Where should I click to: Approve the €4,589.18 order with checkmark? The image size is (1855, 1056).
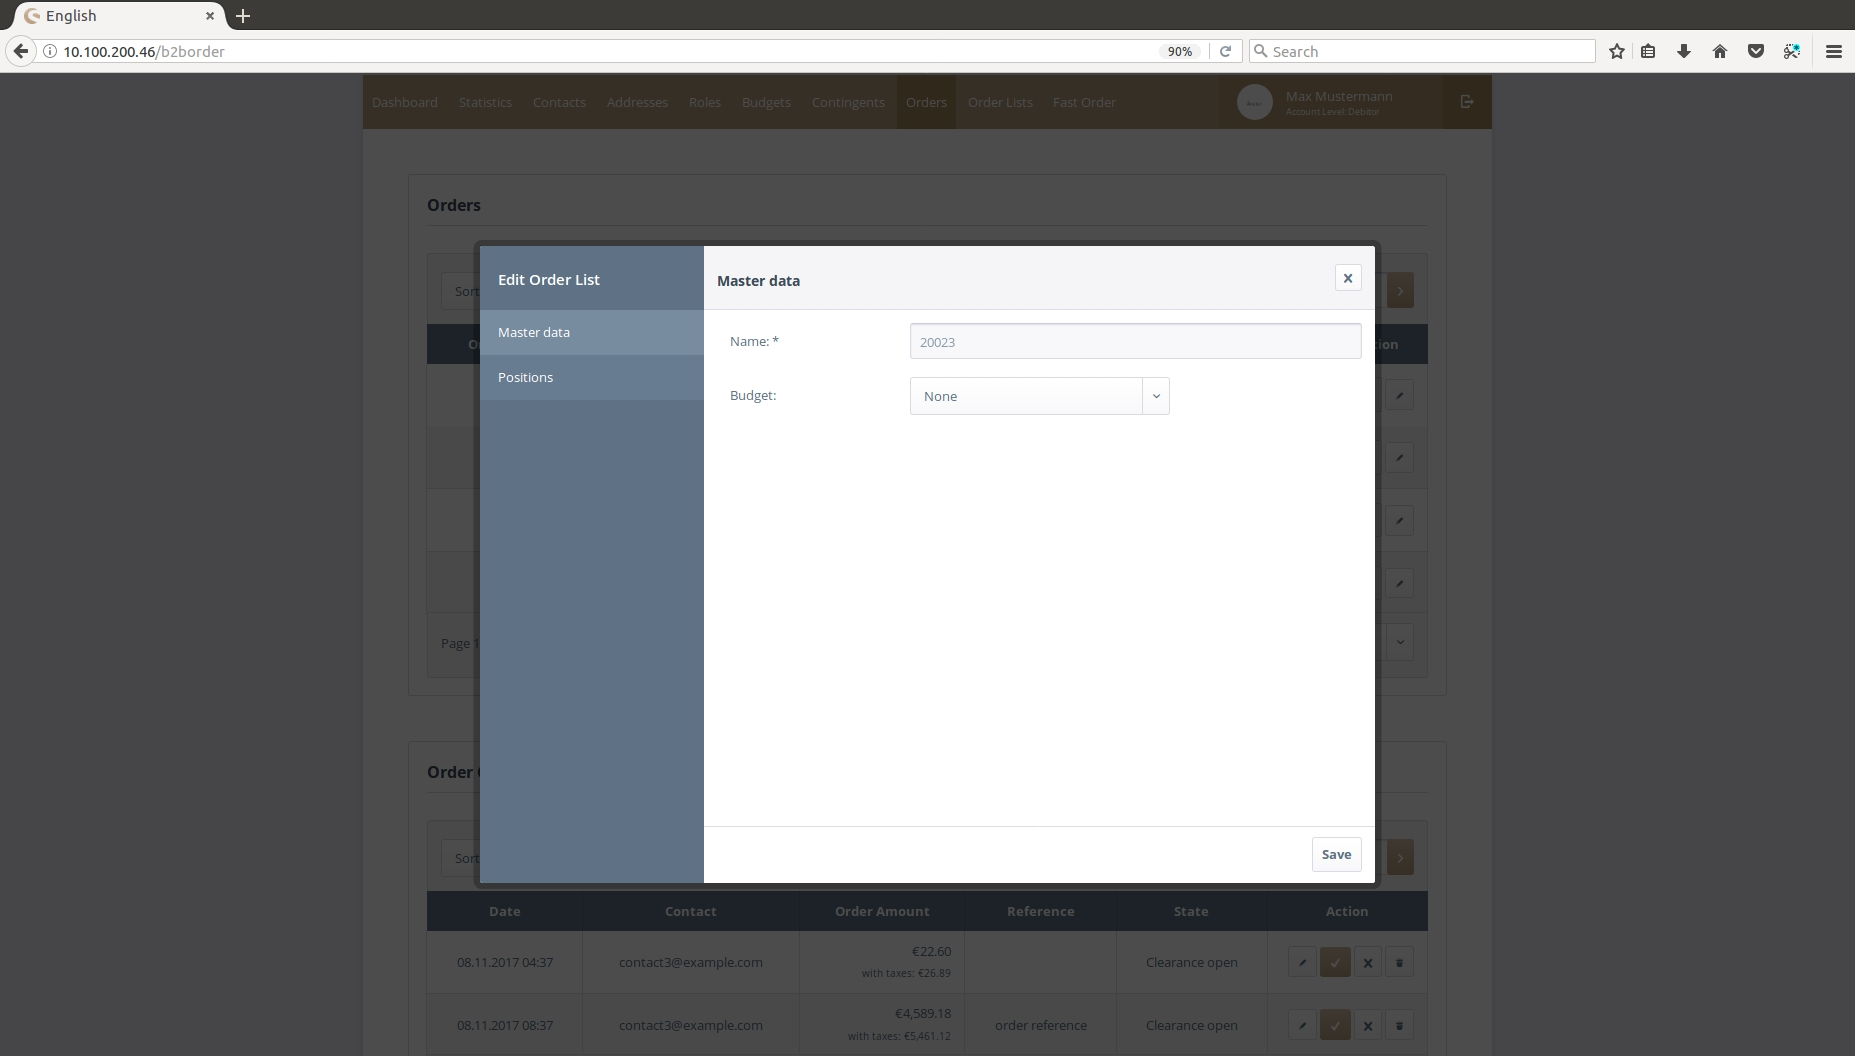point(1335,1025)
